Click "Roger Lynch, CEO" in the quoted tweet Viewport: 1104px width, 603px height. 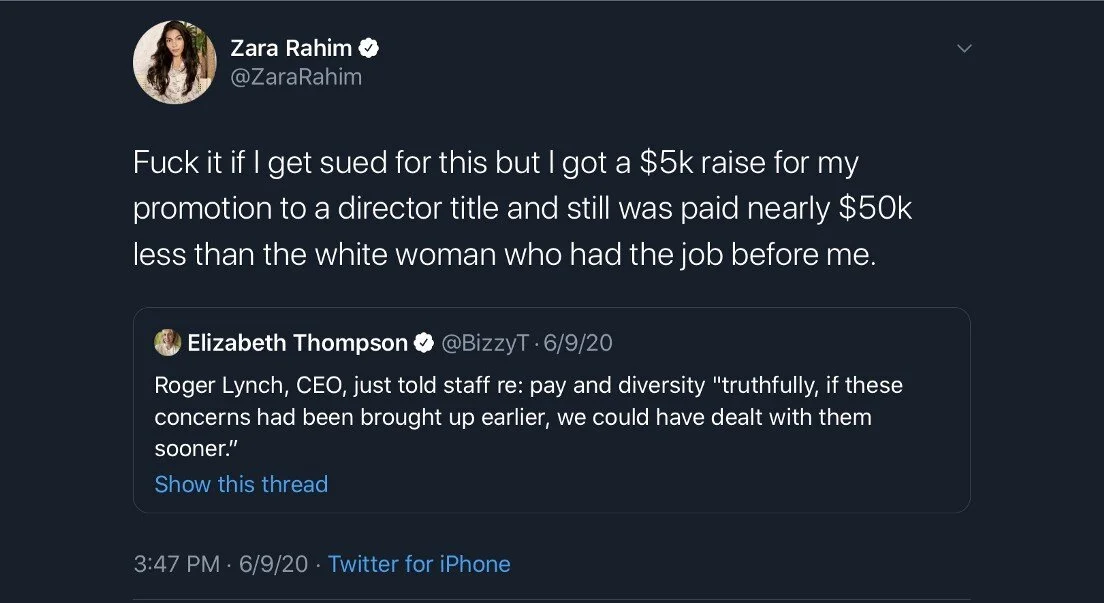235,384
